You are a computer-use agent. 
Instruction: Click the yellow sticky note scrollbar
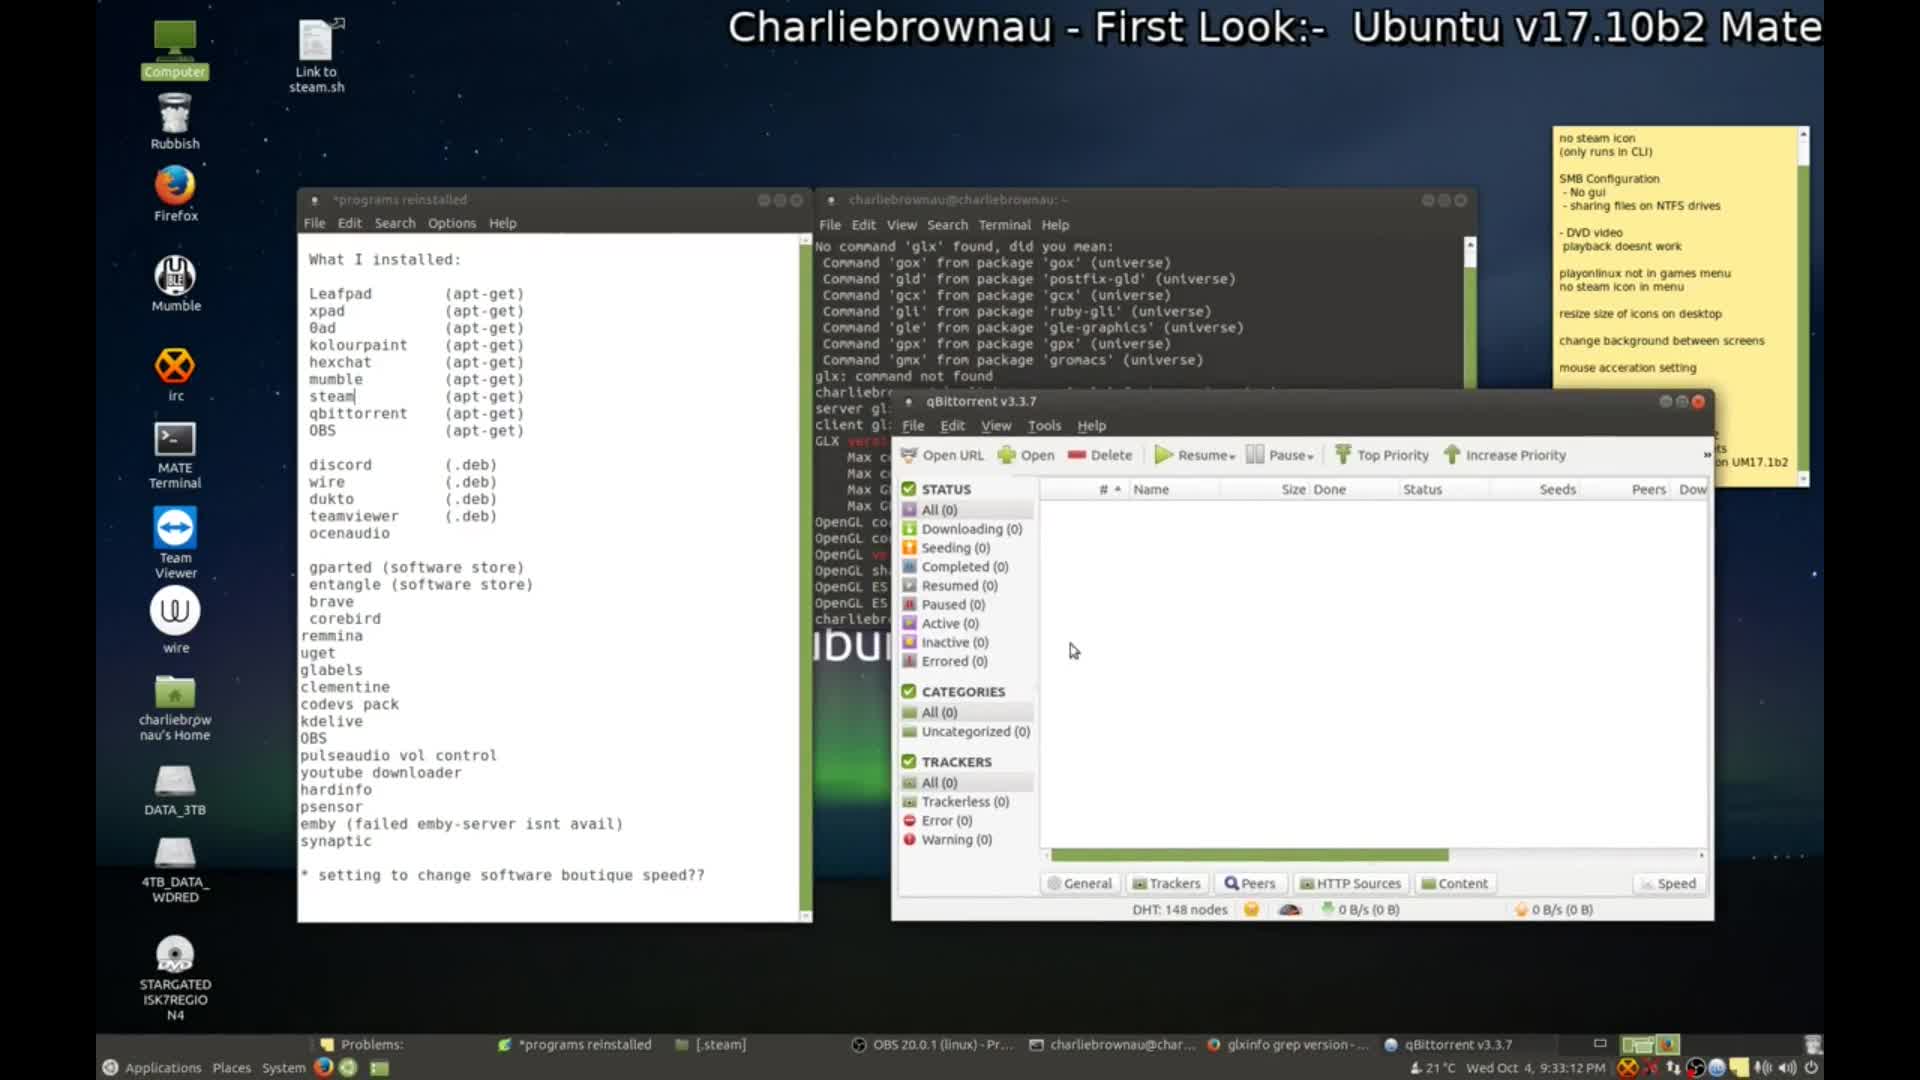pos(1803,307)
